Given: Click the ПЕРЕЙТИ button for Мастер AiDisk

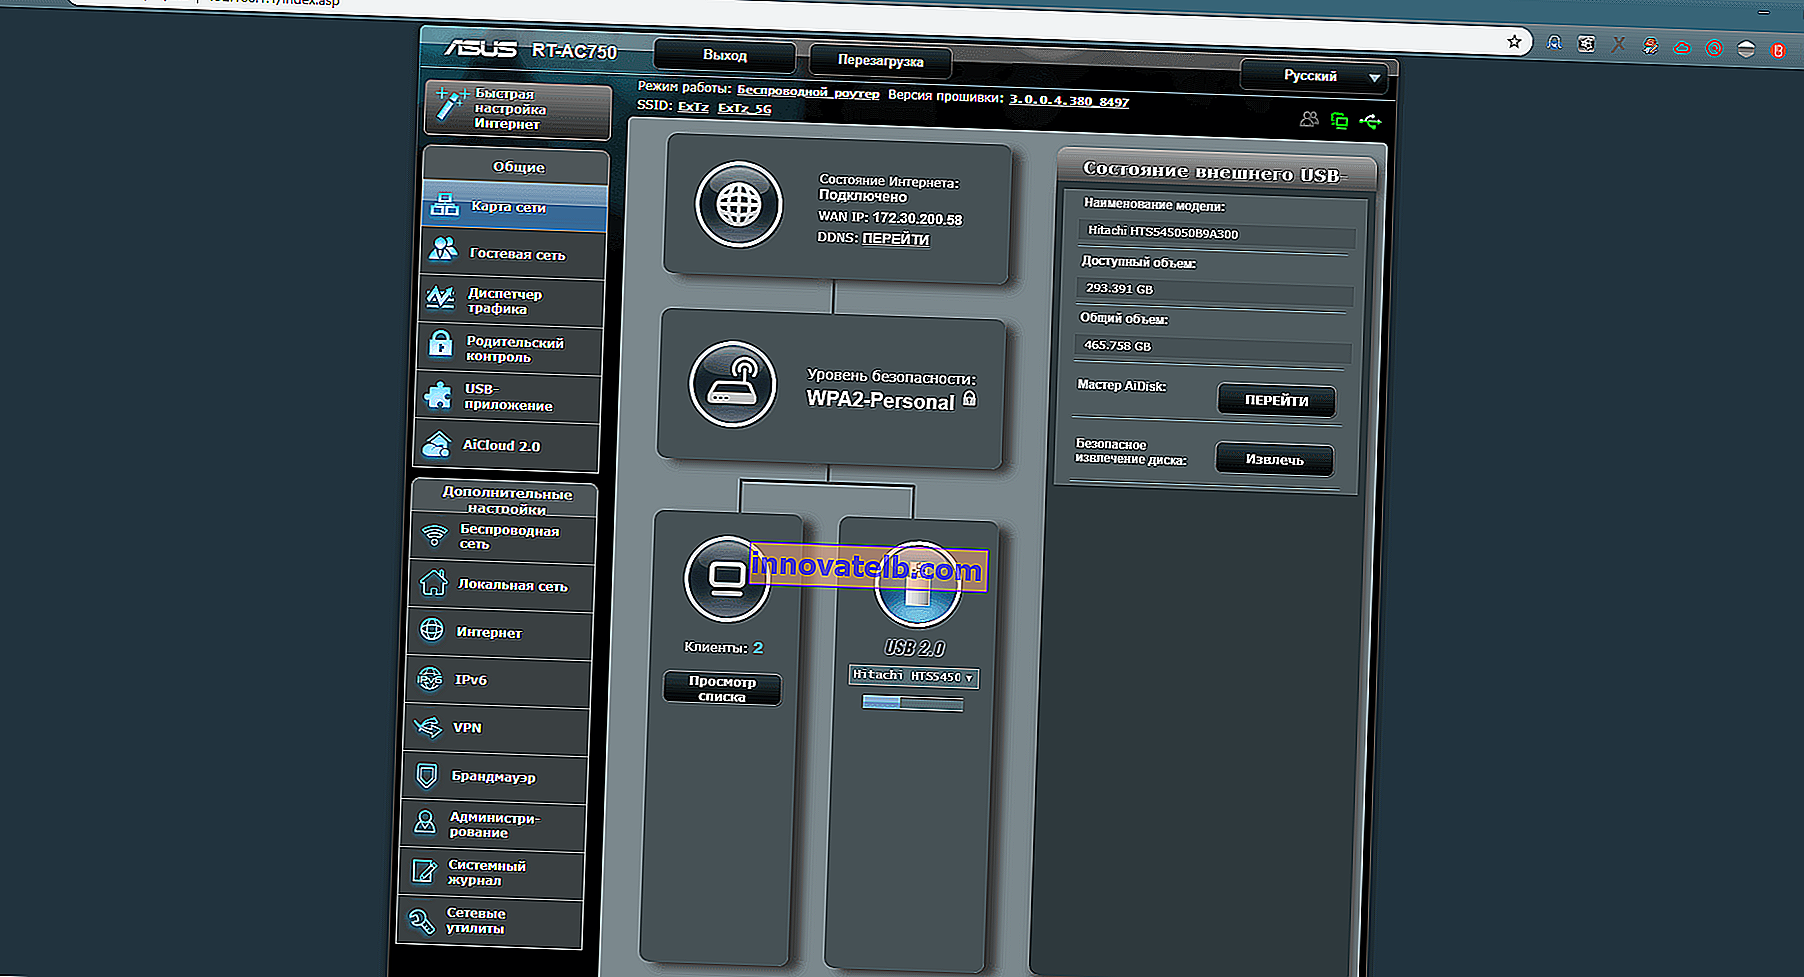Looking at the screenshot, I should click(x=1276, y=400).
